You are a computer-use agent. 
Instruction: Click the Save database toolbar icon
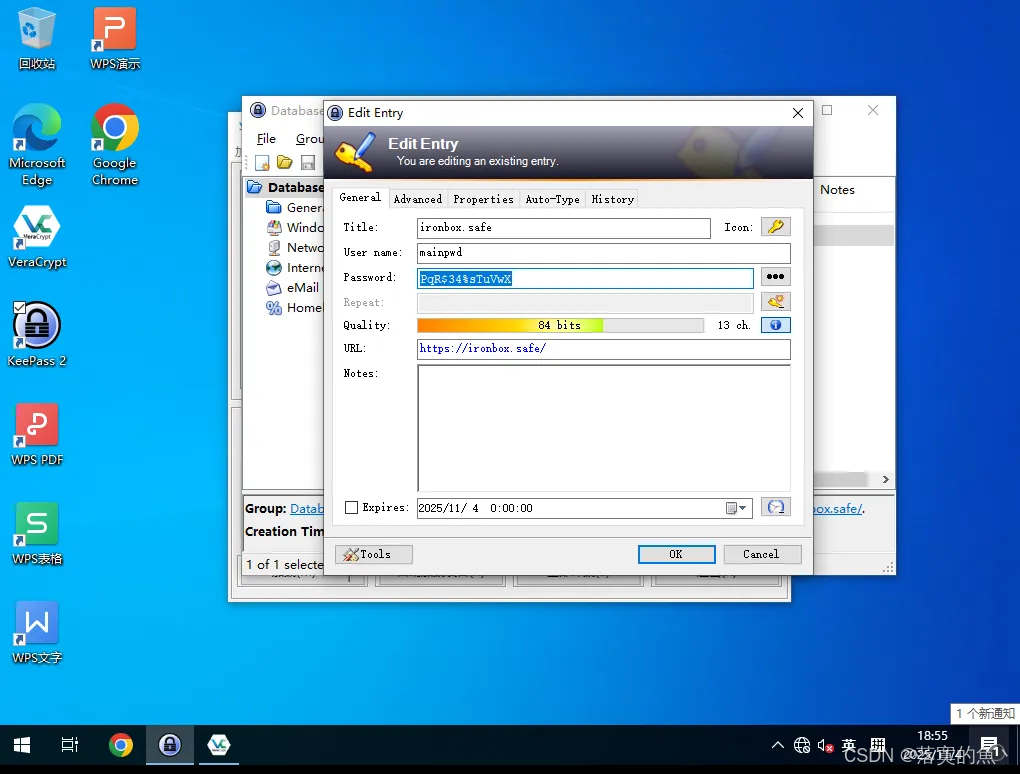point(308,163)
